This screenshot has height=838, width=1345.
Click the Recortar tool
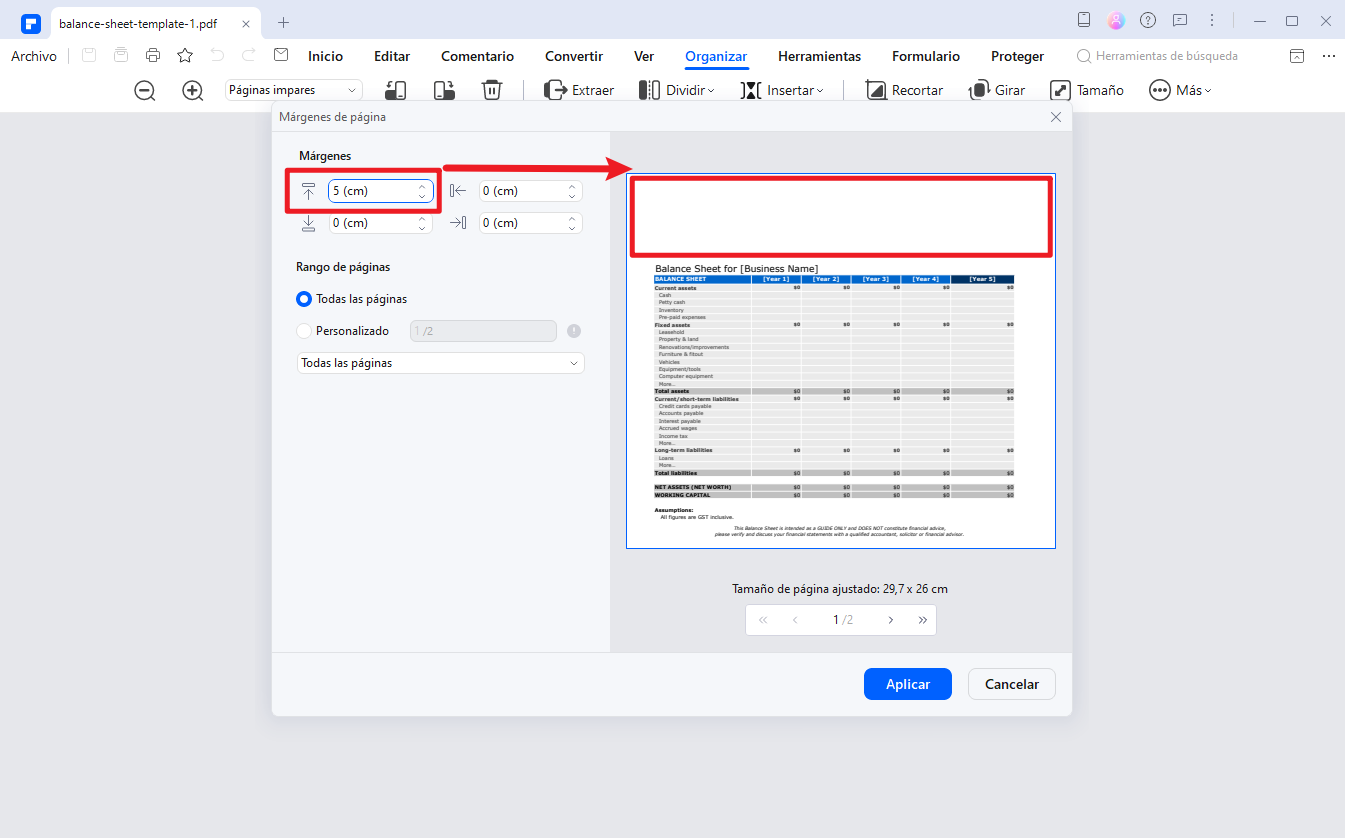point(904,90)
